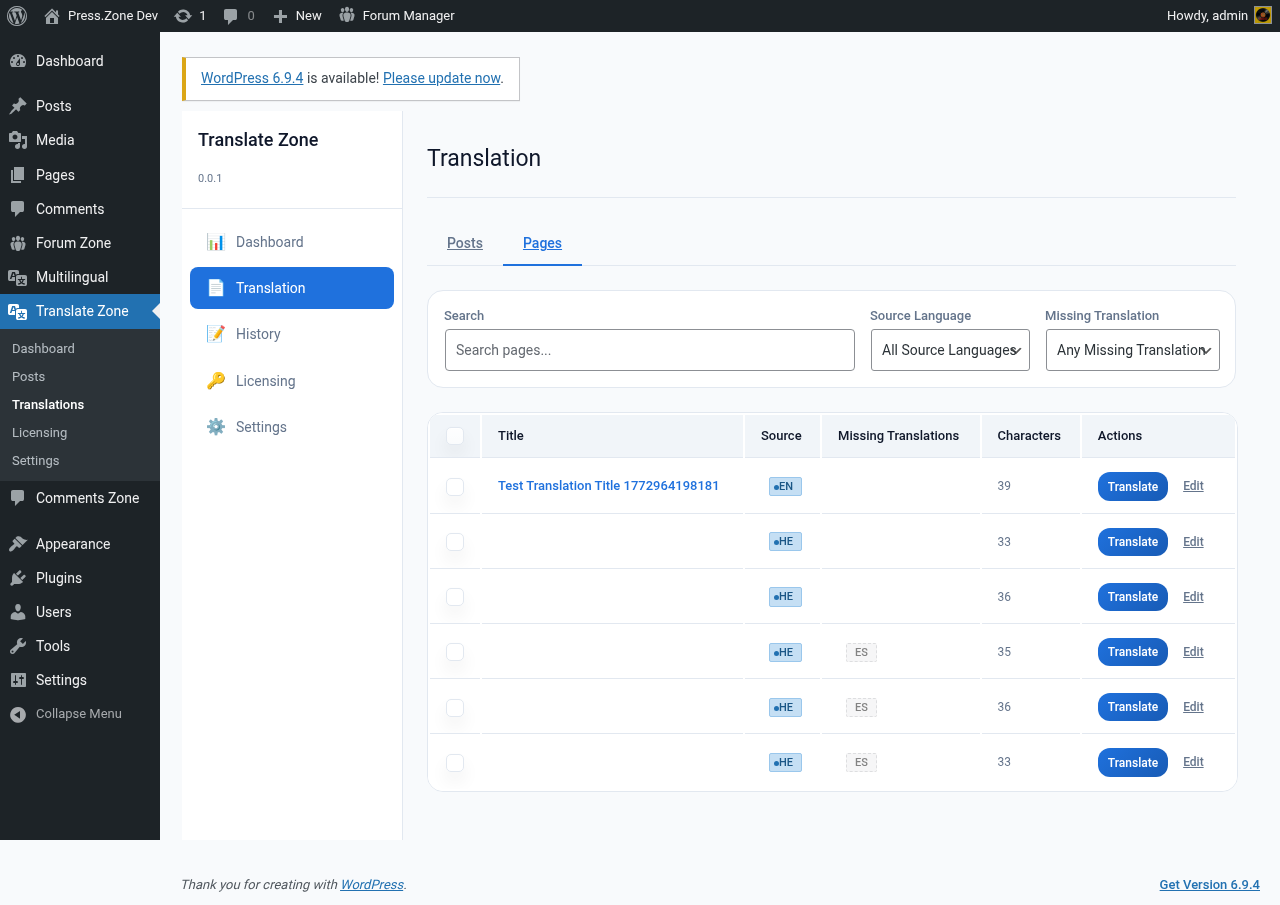Open the Comments item in the WordPress main menu
The image size is (1280, 905).
coord(80,209)
